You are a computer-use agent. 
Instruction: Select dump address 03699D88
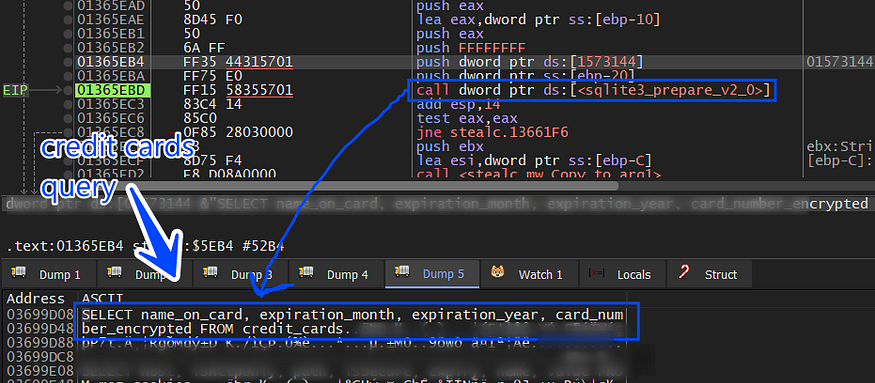[x=40, y=342]
